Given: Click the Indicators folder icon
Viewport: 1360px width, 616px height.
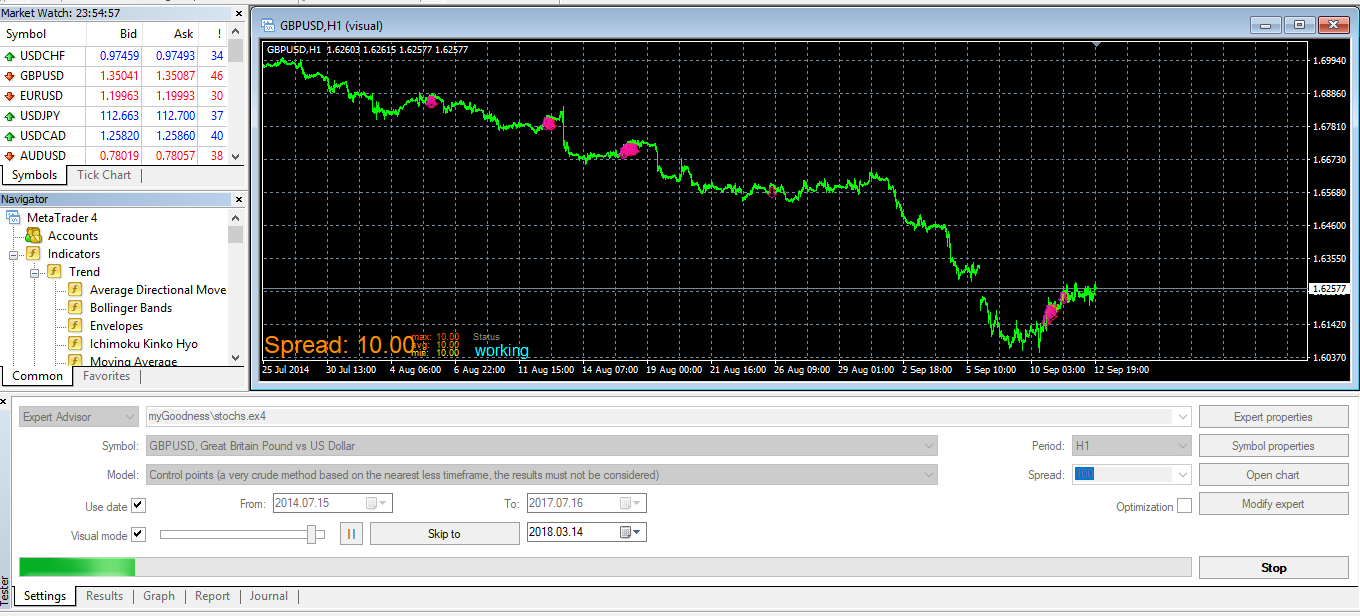Looking at the screenshot, I should point(33,254).
